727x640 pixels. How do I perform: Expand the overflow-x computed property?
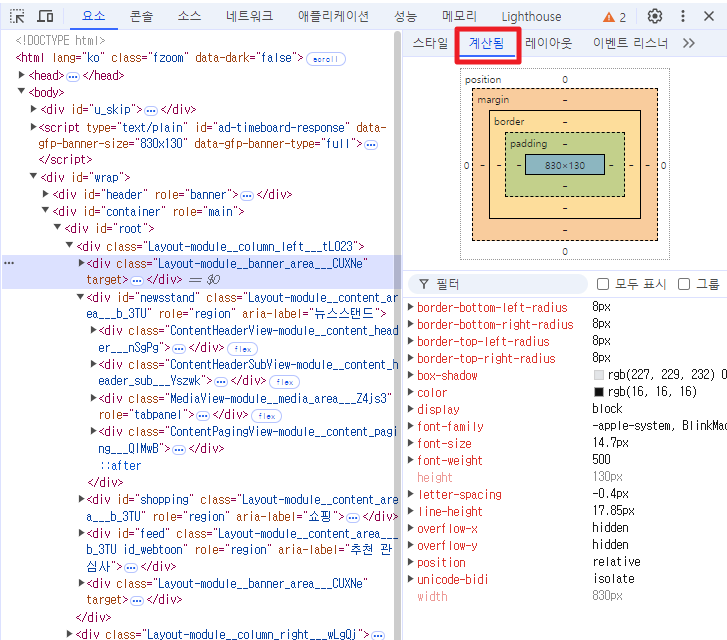click(x=411, y=528)
